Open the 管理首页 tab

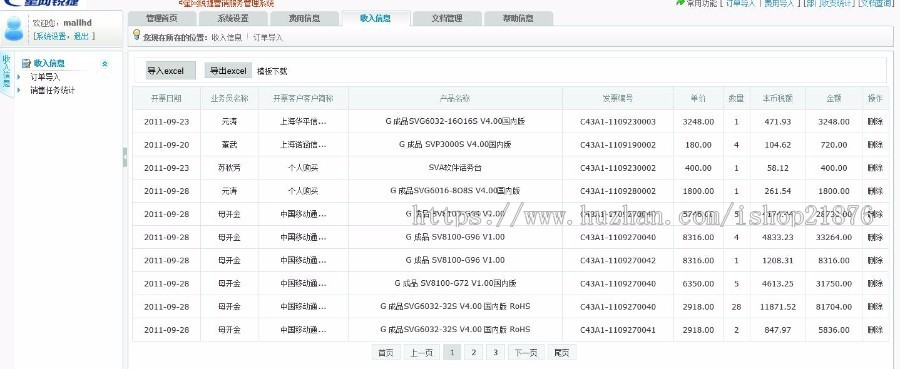[161, 18]
